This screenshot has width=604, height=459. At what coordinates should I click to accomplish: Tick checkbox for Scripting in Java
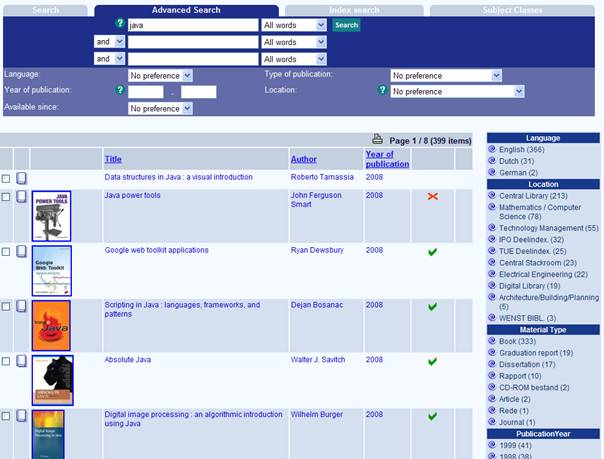coord(6,307)
